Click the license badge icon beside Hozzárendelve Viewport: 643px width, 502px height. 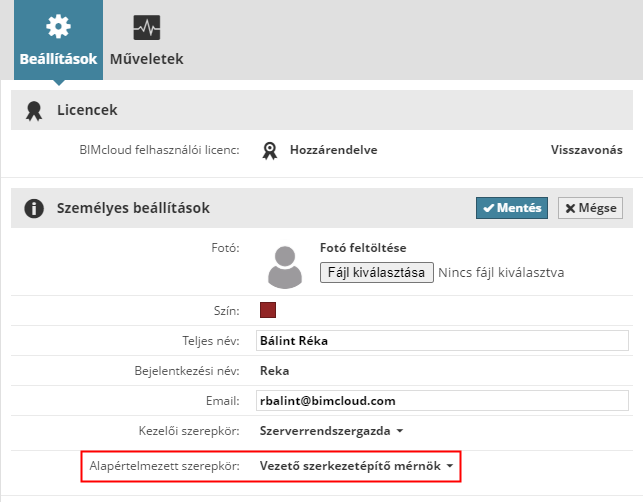[x=269, y=150]
